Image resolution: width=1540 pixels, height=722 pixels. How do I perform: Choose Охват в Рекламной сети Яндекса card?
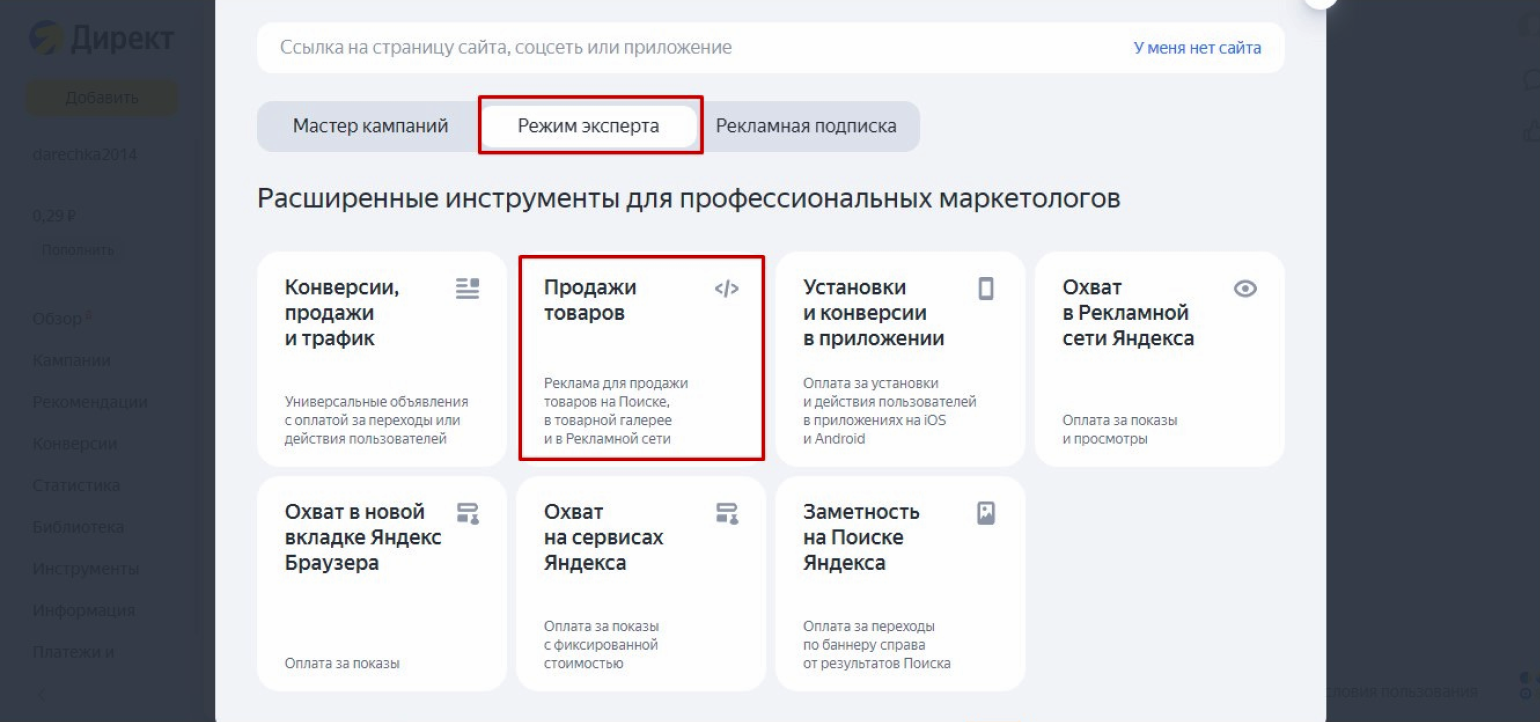(1160, 359)
